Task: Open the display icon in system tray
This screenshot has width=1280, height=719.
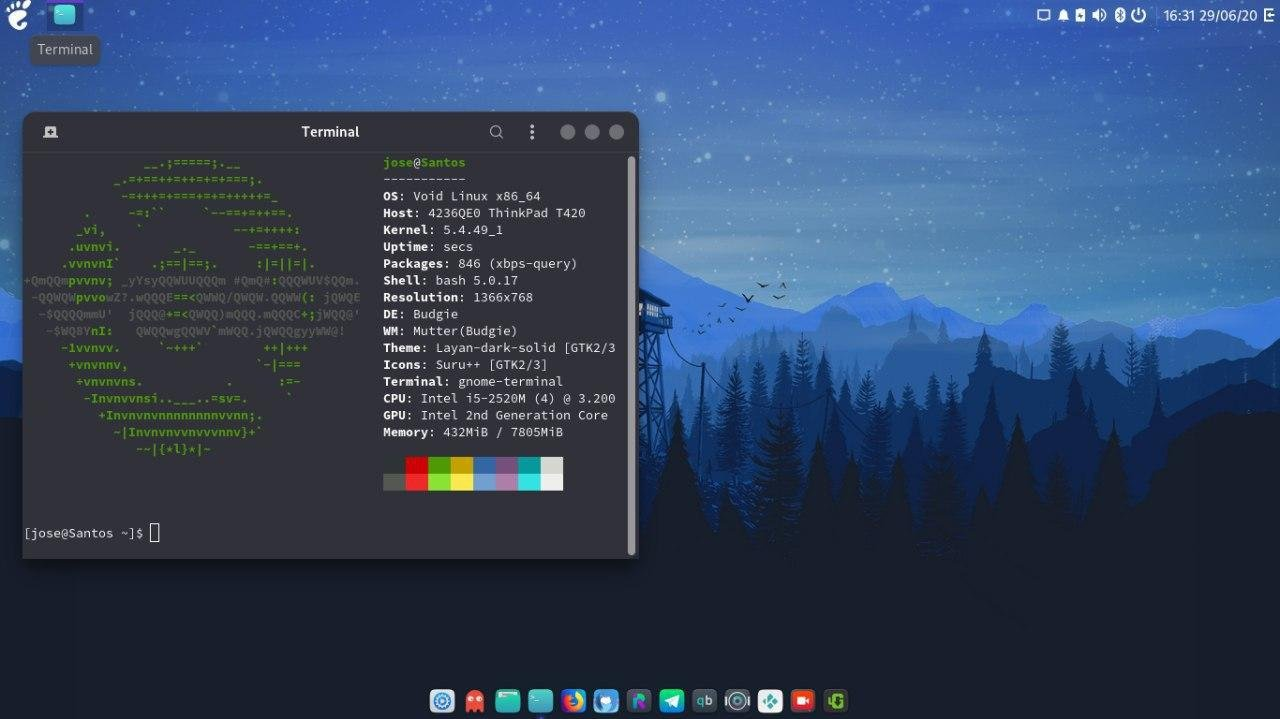Action: click(1044, 15)
